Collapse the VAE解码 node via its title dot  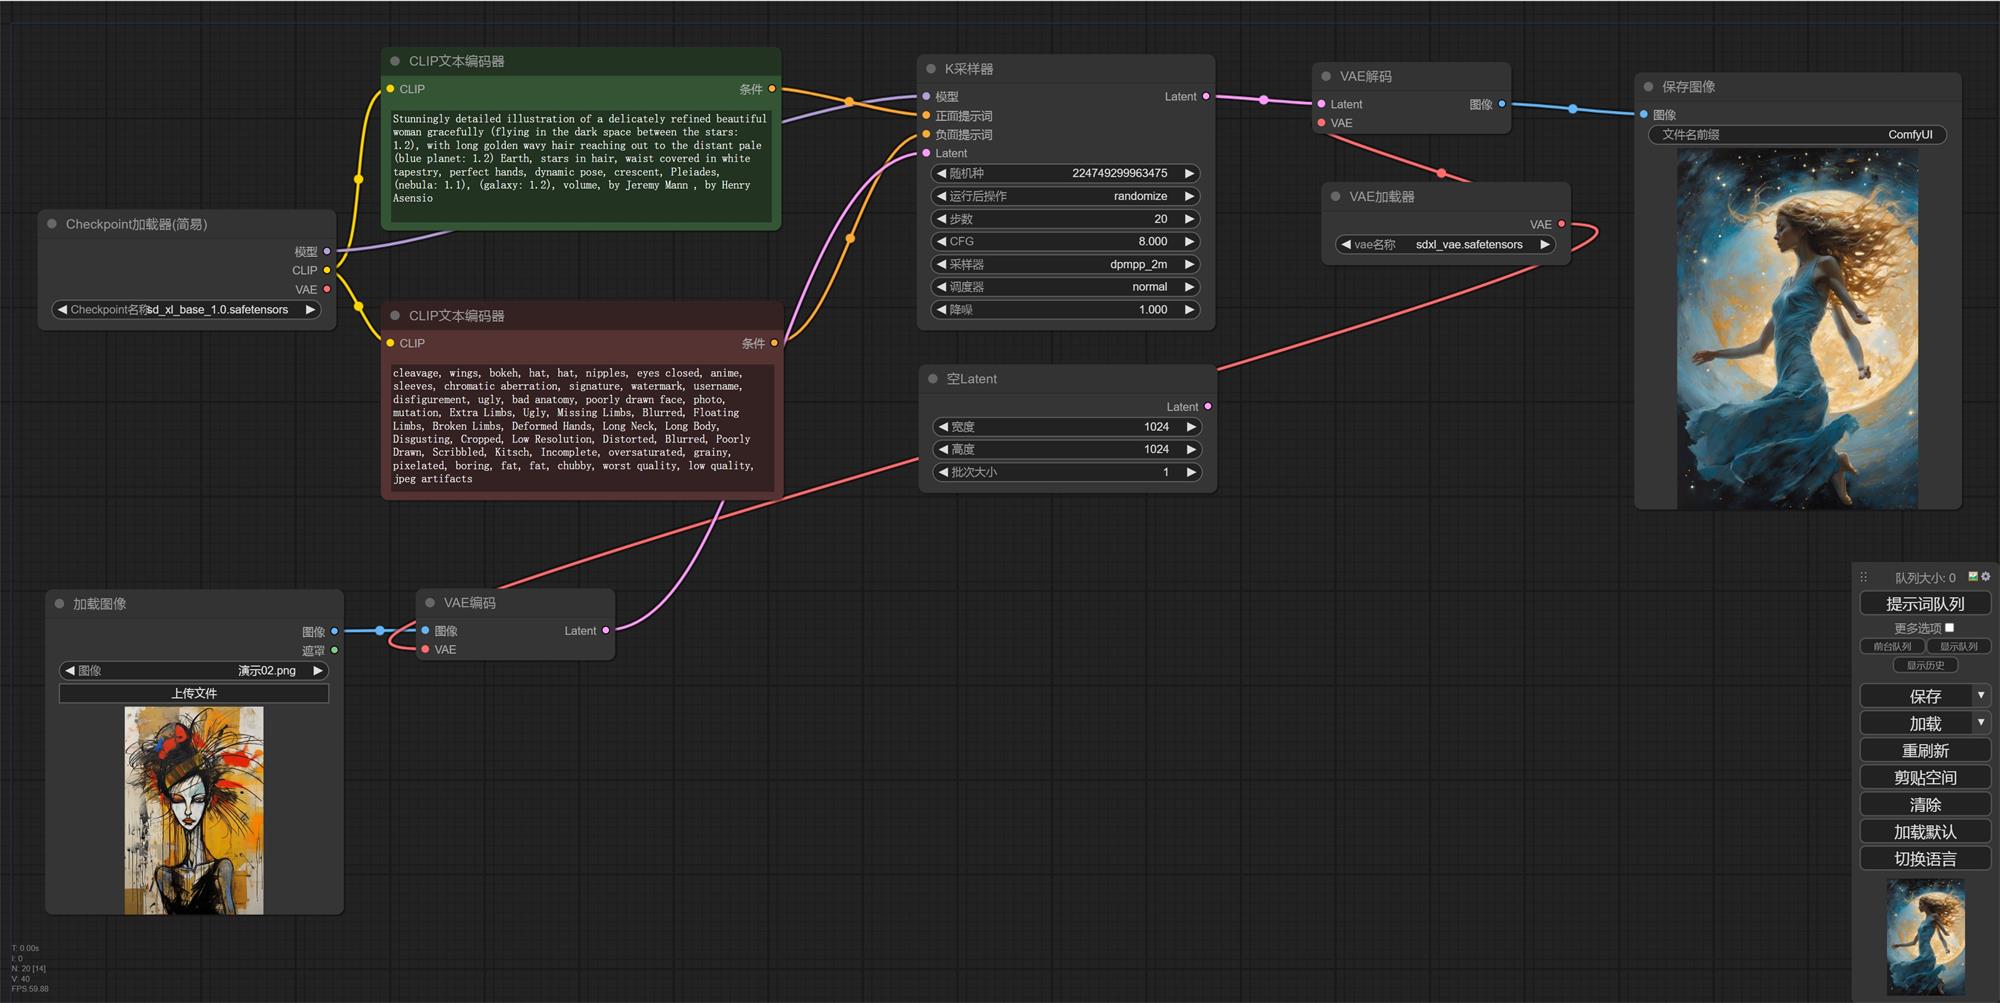(x=1326, y=76)
